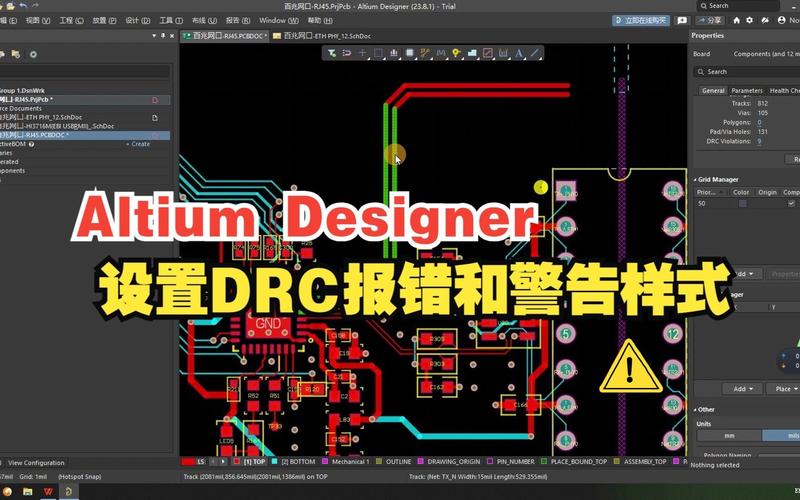Choose the Move objects cross tool
The width and height of the screenshot is (800, 500).
[363, 53]
